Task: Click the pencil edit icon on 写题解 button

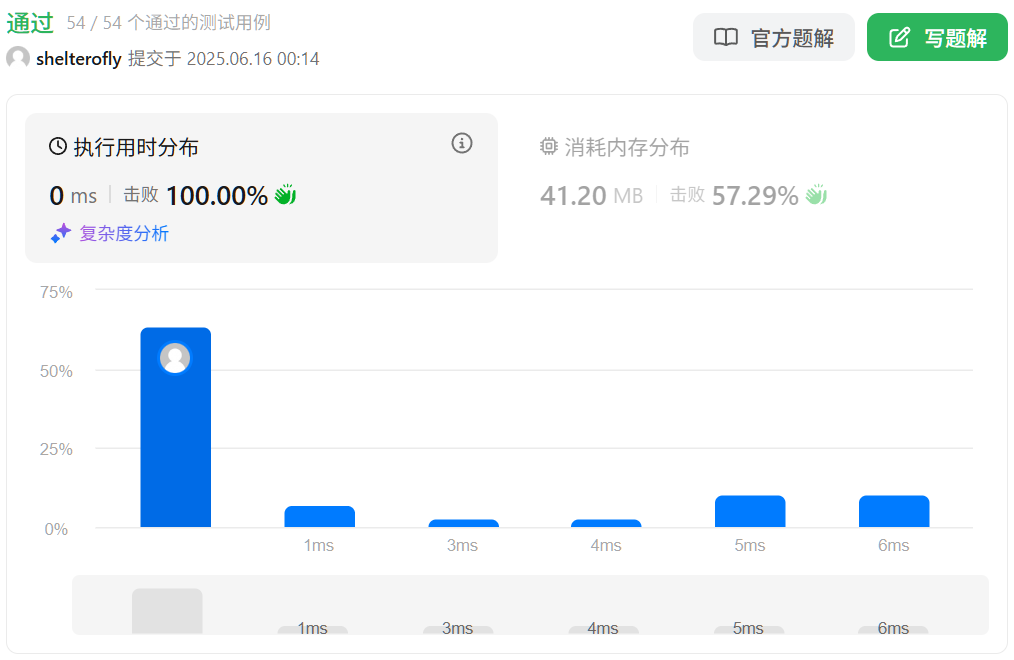Action: (900, 37)
